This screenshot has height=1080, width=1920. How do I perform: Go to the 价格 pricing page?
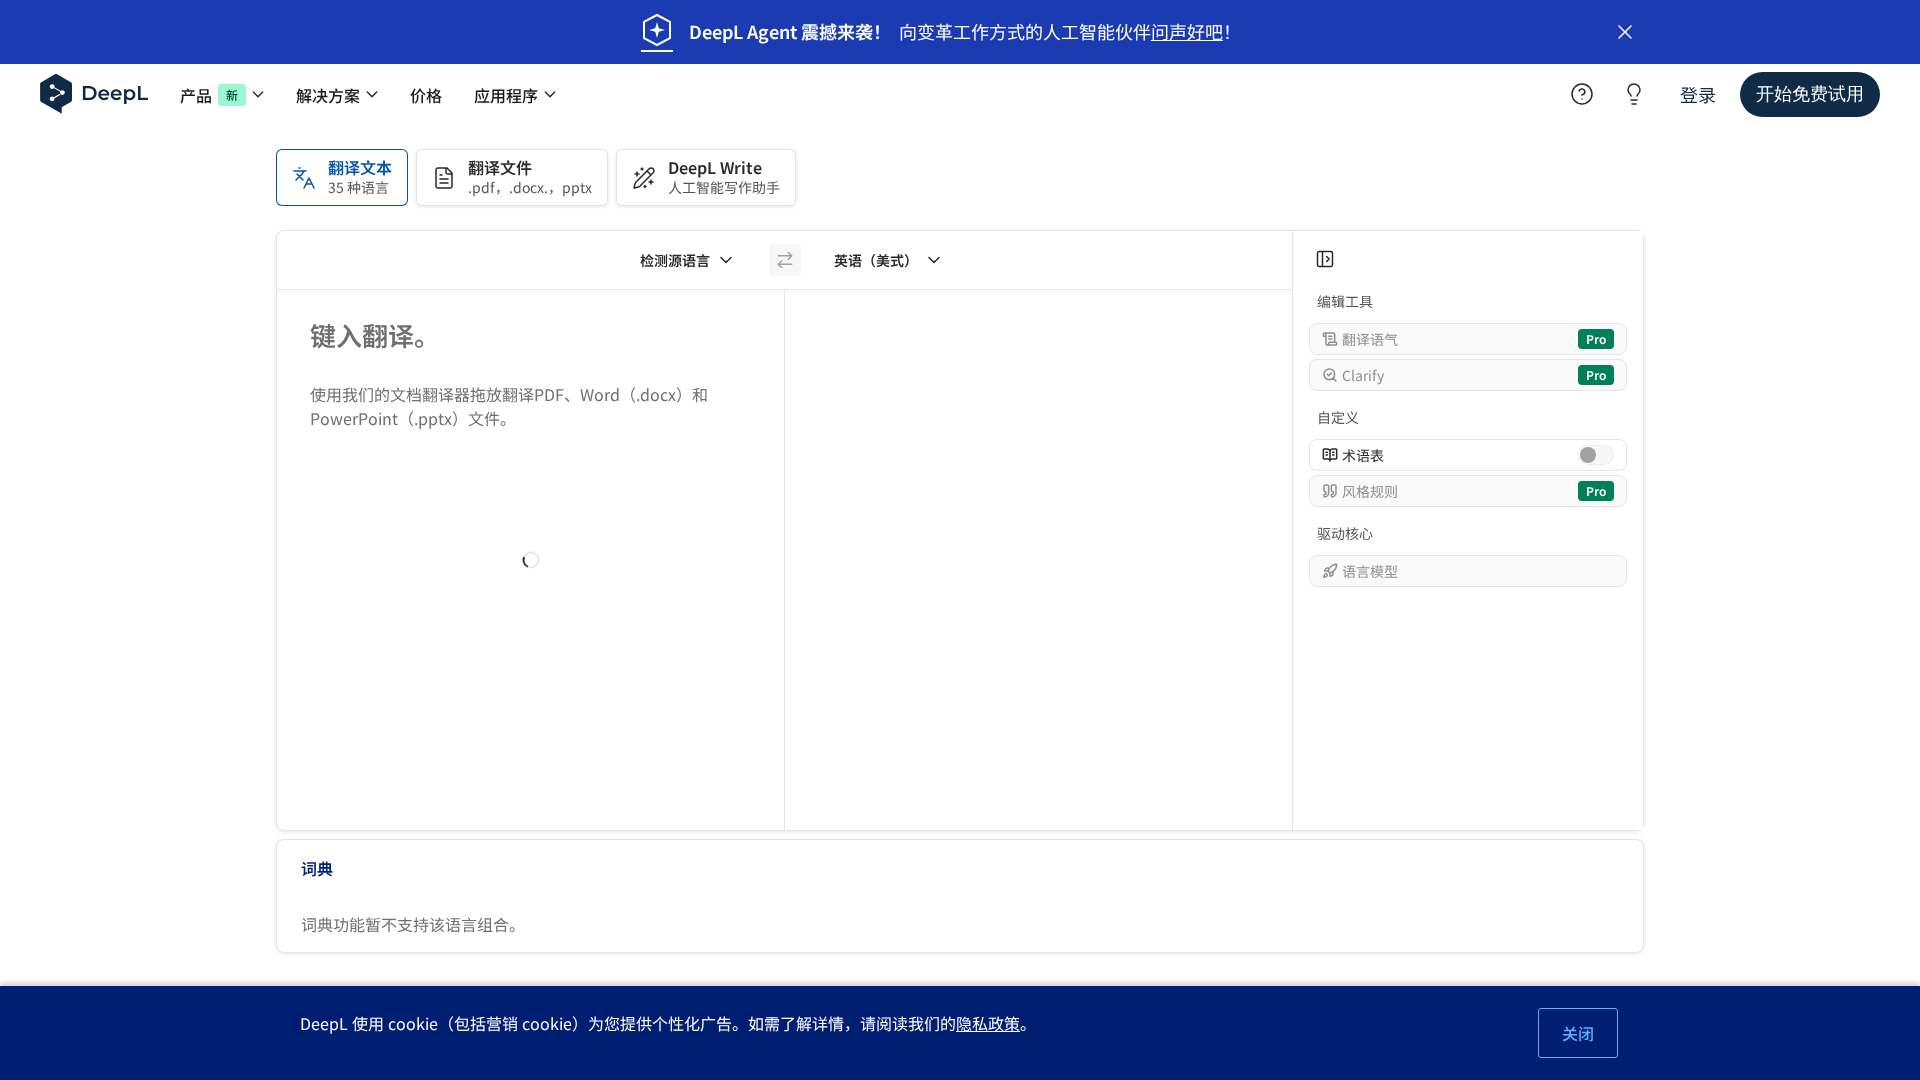point(425,95)
